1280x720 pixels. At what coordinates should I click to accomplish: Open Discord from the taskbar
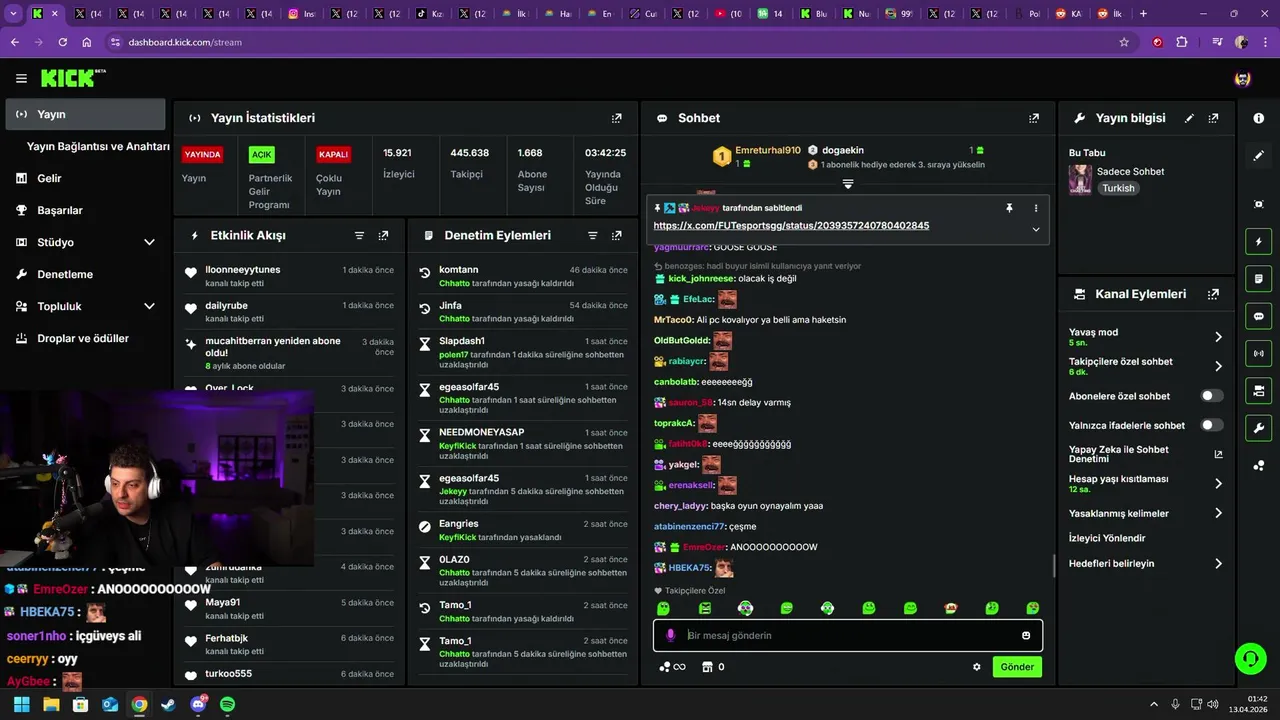198,705
